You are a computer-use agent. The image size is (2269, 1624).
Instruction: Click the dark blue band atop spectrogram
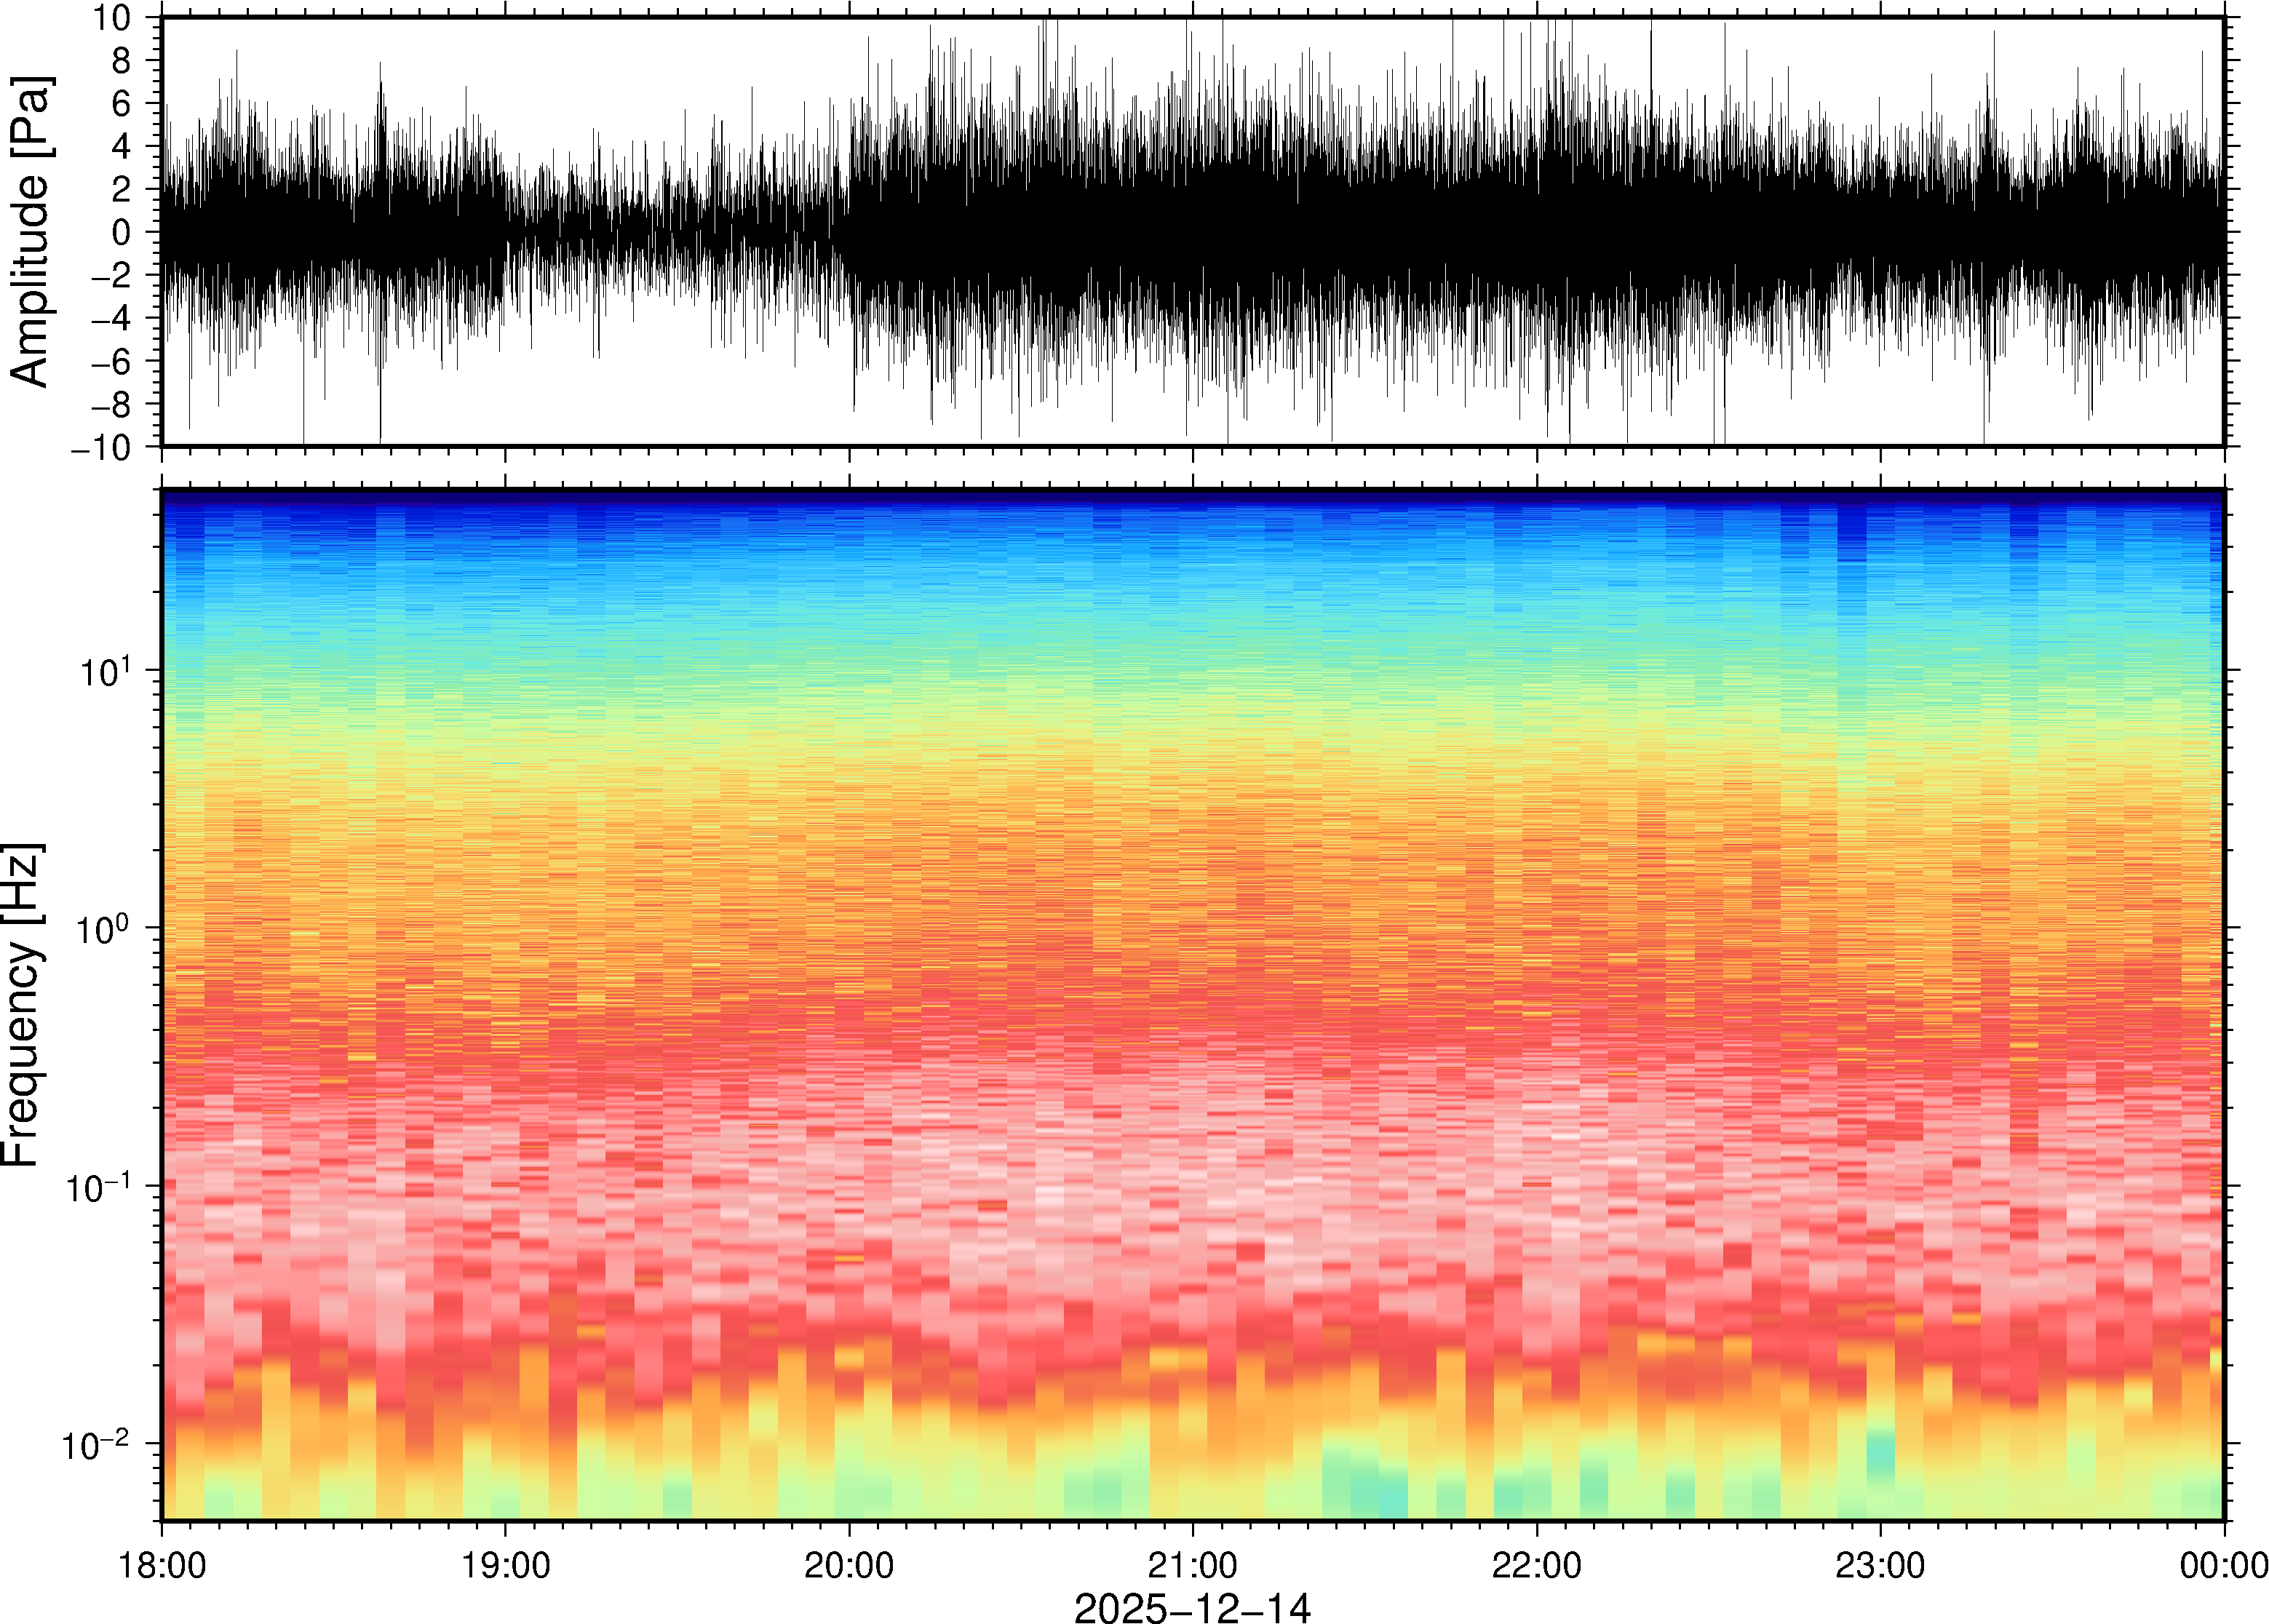pyautogui.click(x=1192, y=497)
